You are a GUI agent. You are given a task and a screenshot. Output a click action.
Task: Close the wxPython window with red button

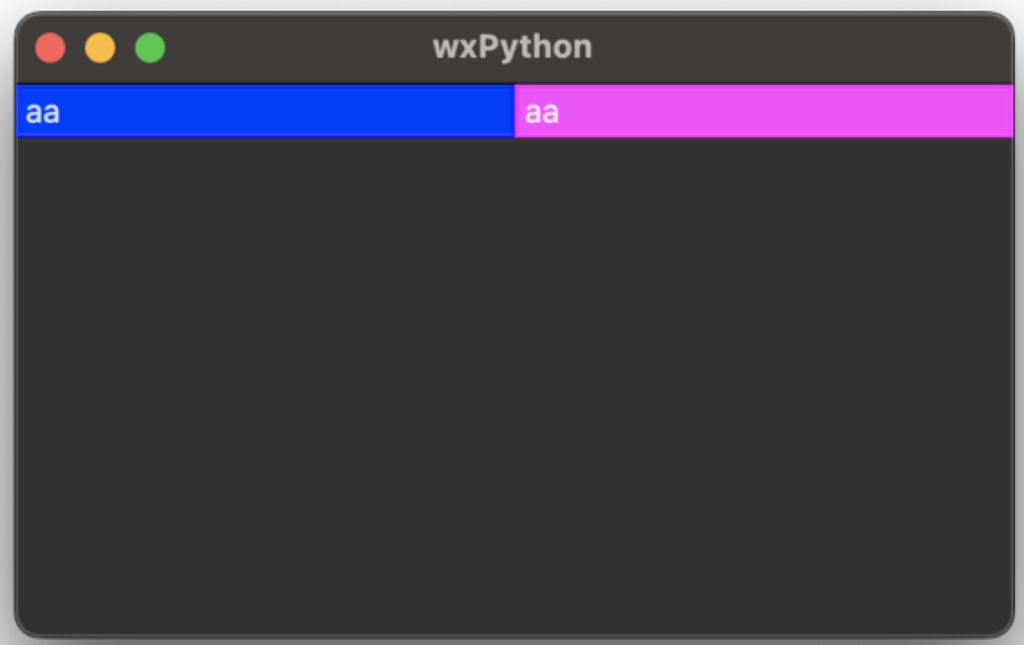pos(50,48)
